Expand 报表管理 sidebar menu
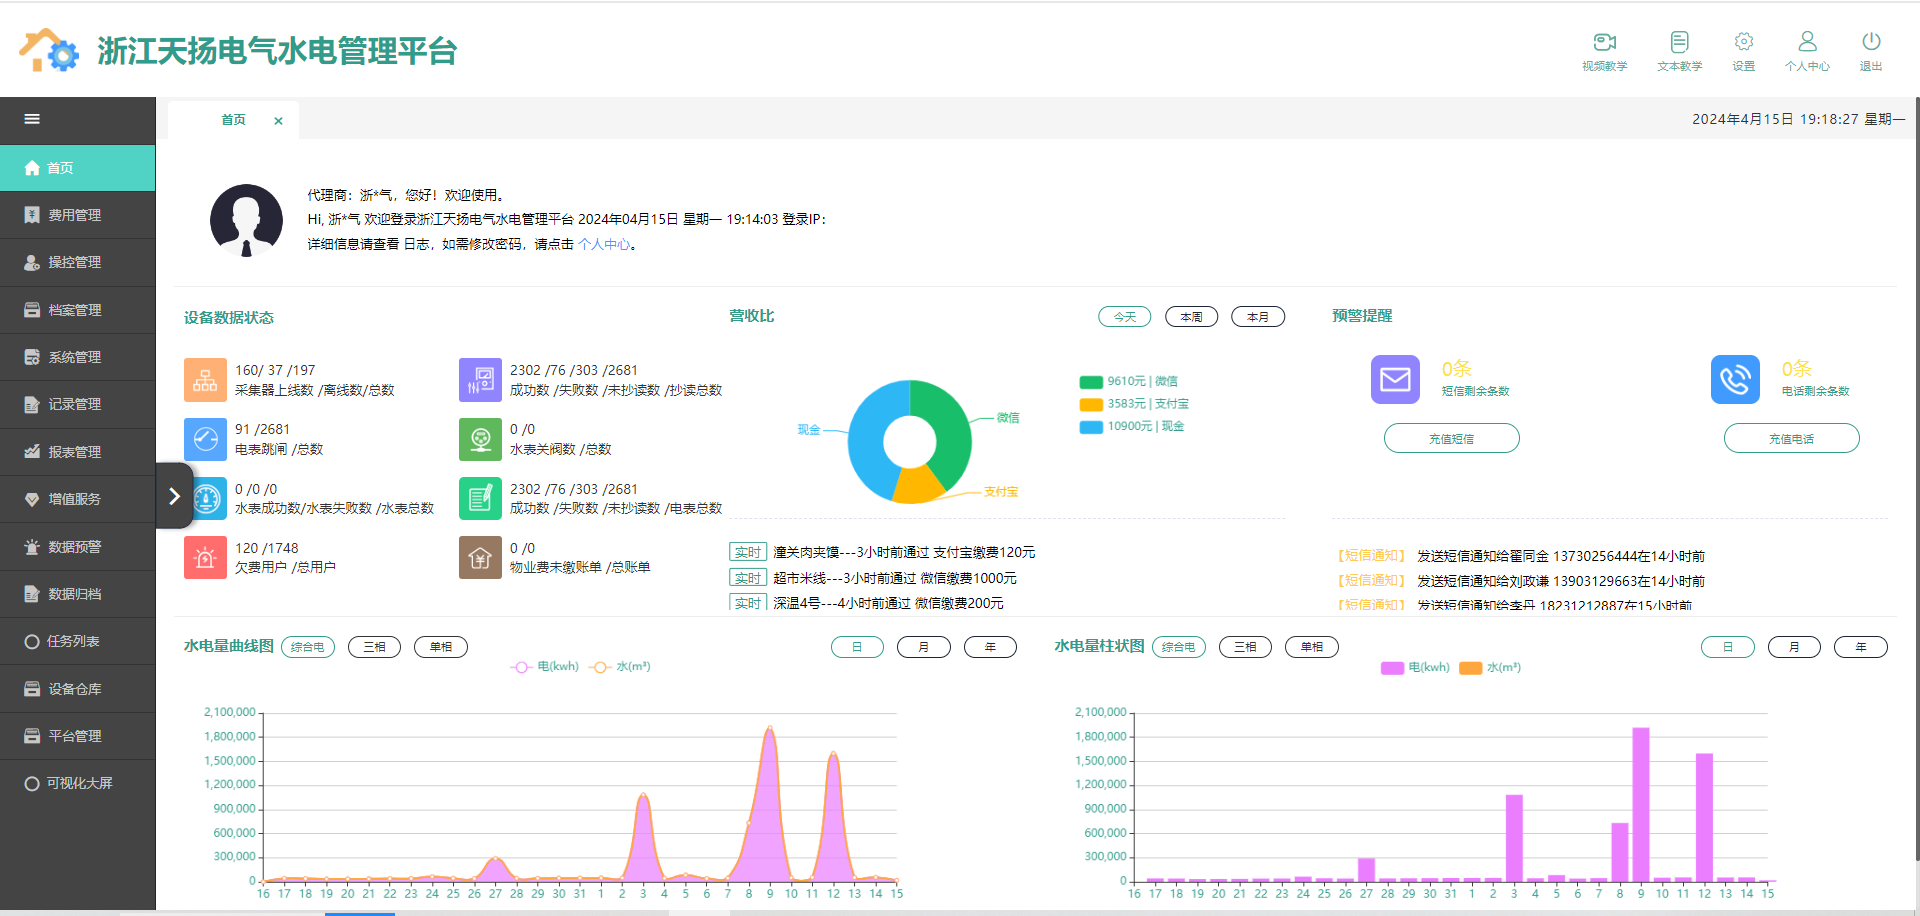The width and height of the screenshot is (1920, 916). [x=76, y=452]
